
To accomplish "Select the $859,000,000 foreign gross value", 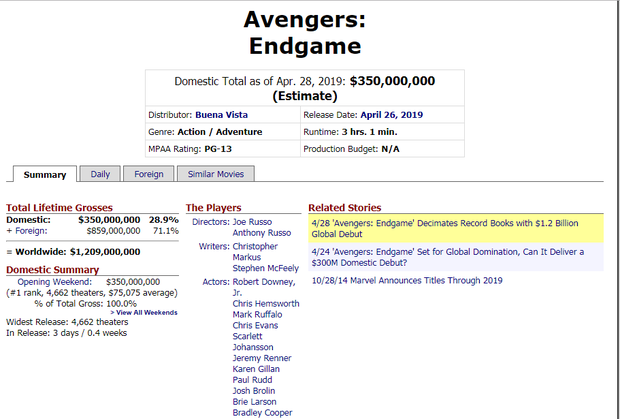I will 113,231.
